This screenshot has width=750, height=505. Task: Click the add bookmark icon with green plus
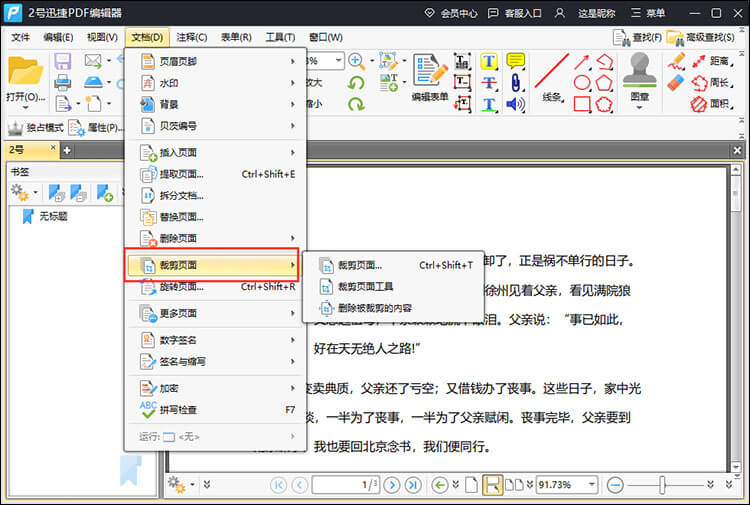tap(104, 193)
